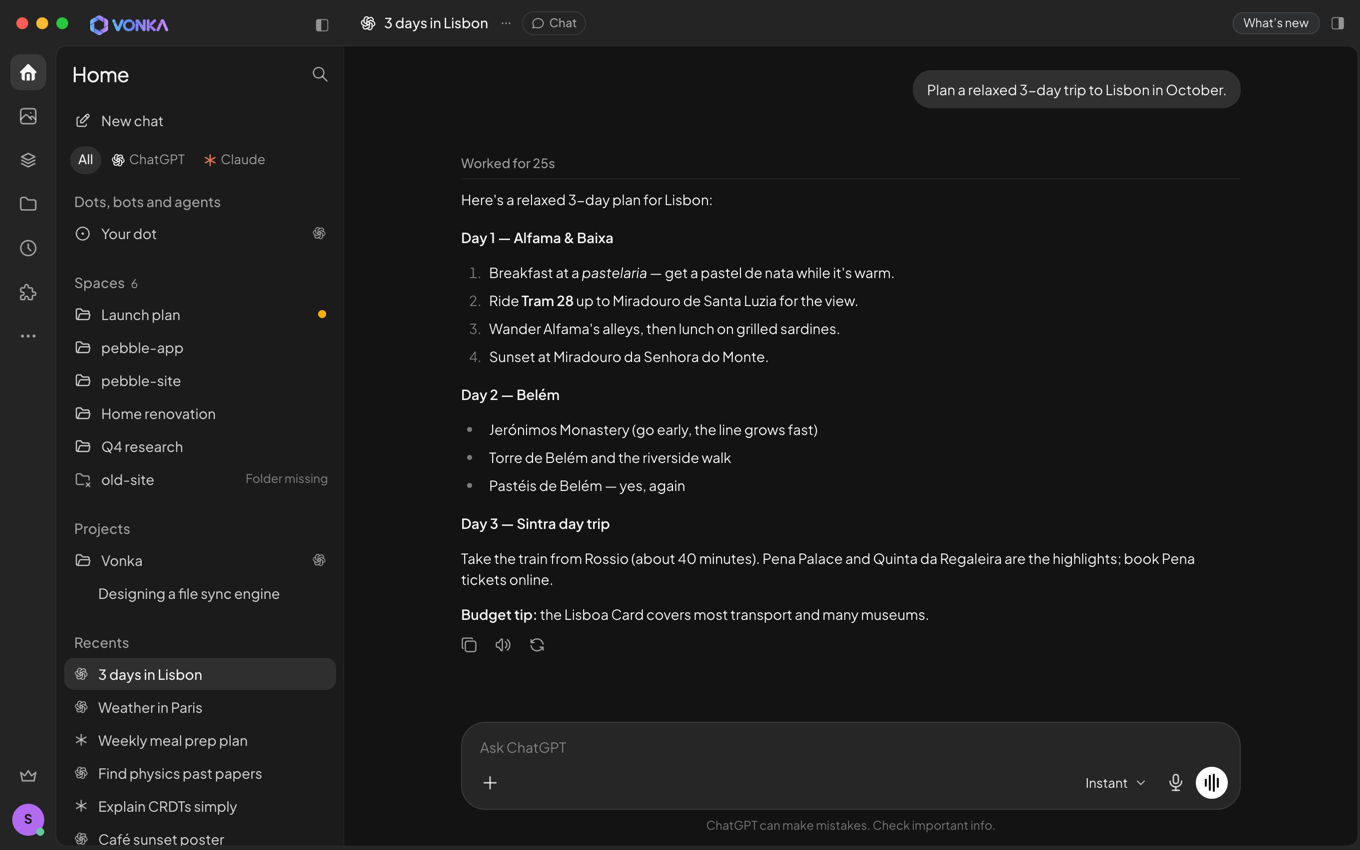This screenshot has width=1360, height=850.
Task: Open the history clock rail icon
Action: click(28, 248)
